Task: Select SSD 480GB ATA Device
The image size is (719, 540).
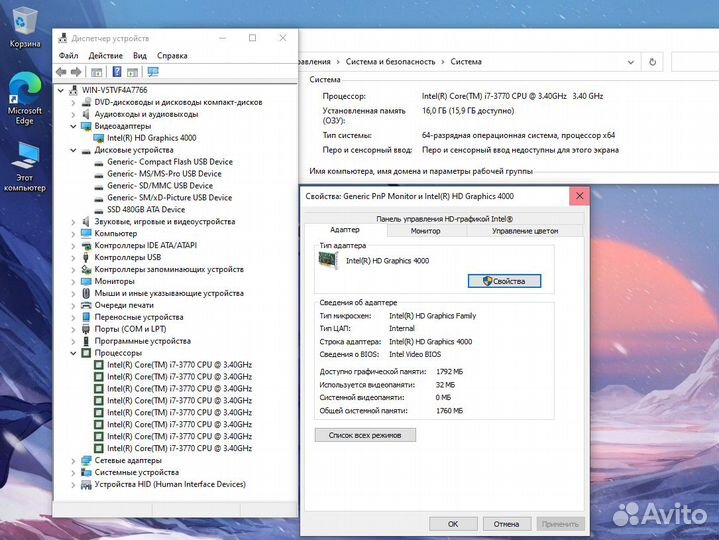Action: tap(146, 209)
